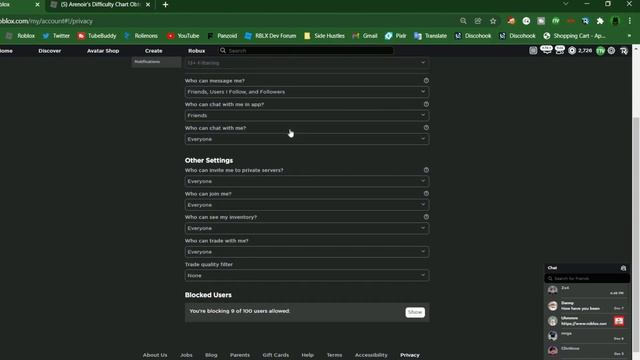Open the RBLX Dev Forum bookmark

click(x=271, y=36)
